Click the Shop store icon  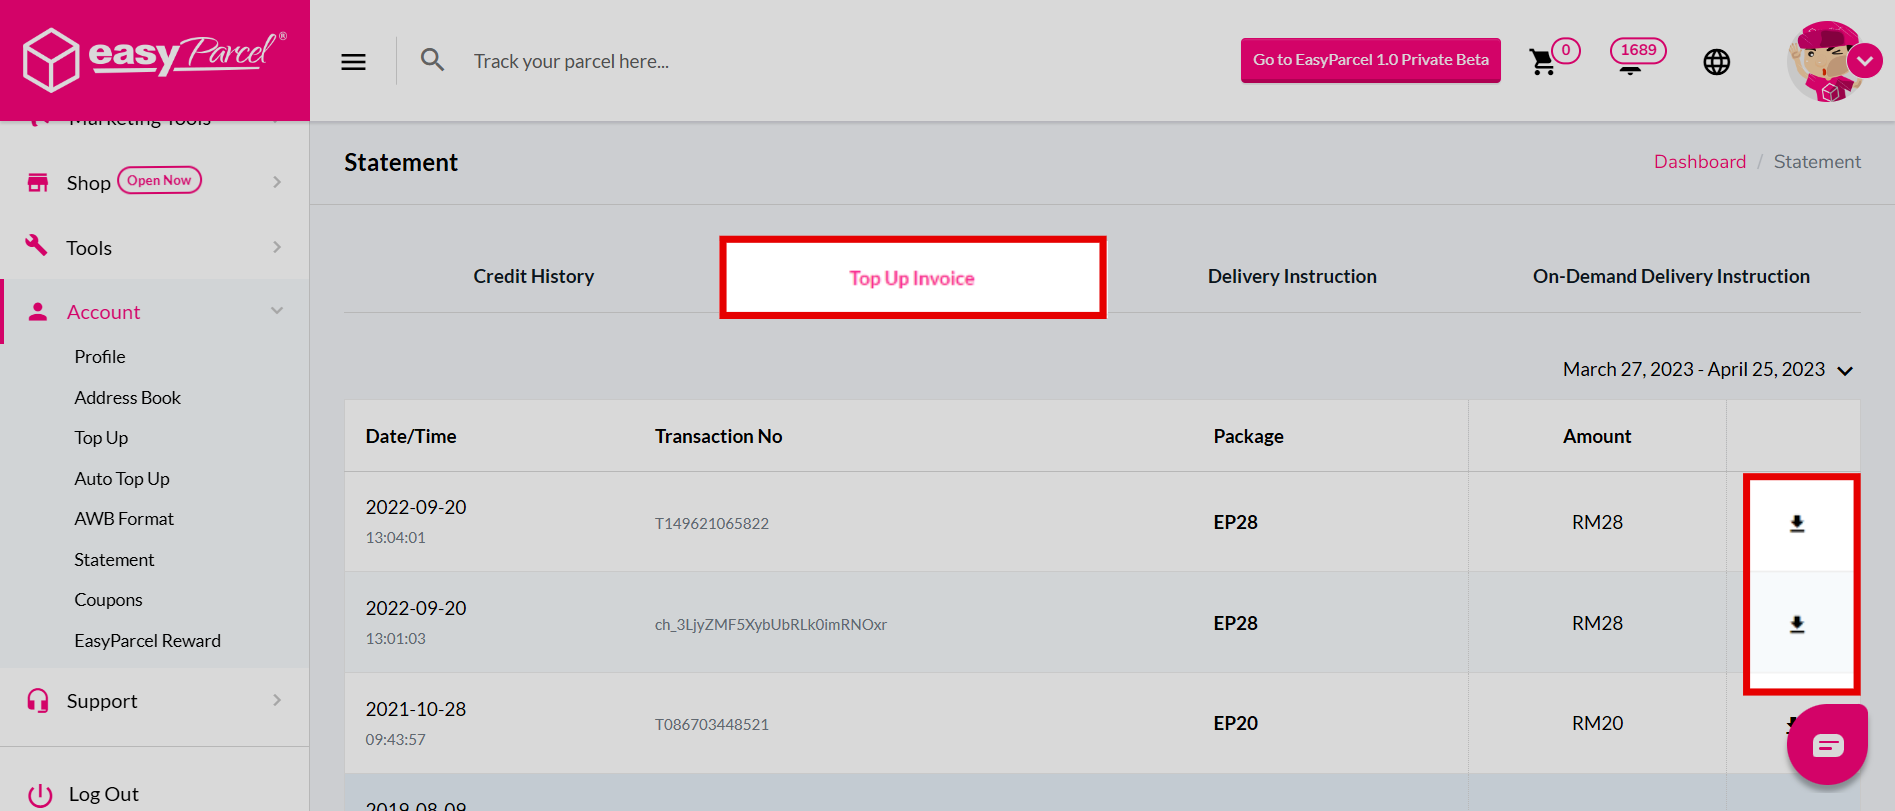click(x=38, y=182)
